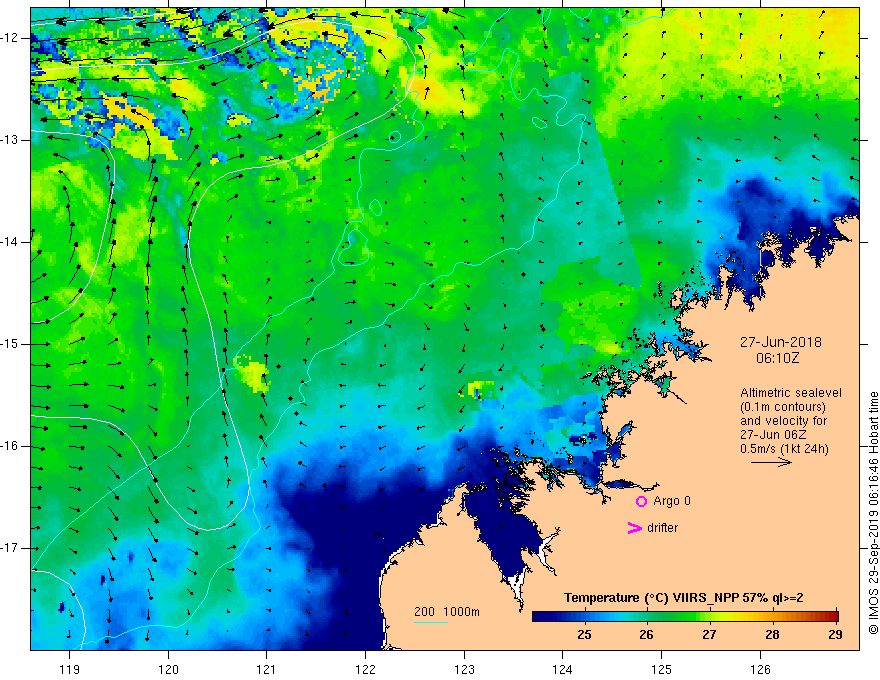The width and height of the screenshot is (880, 680).
Task: Click the colorbar label 27
Action: (x=709, y=635)
